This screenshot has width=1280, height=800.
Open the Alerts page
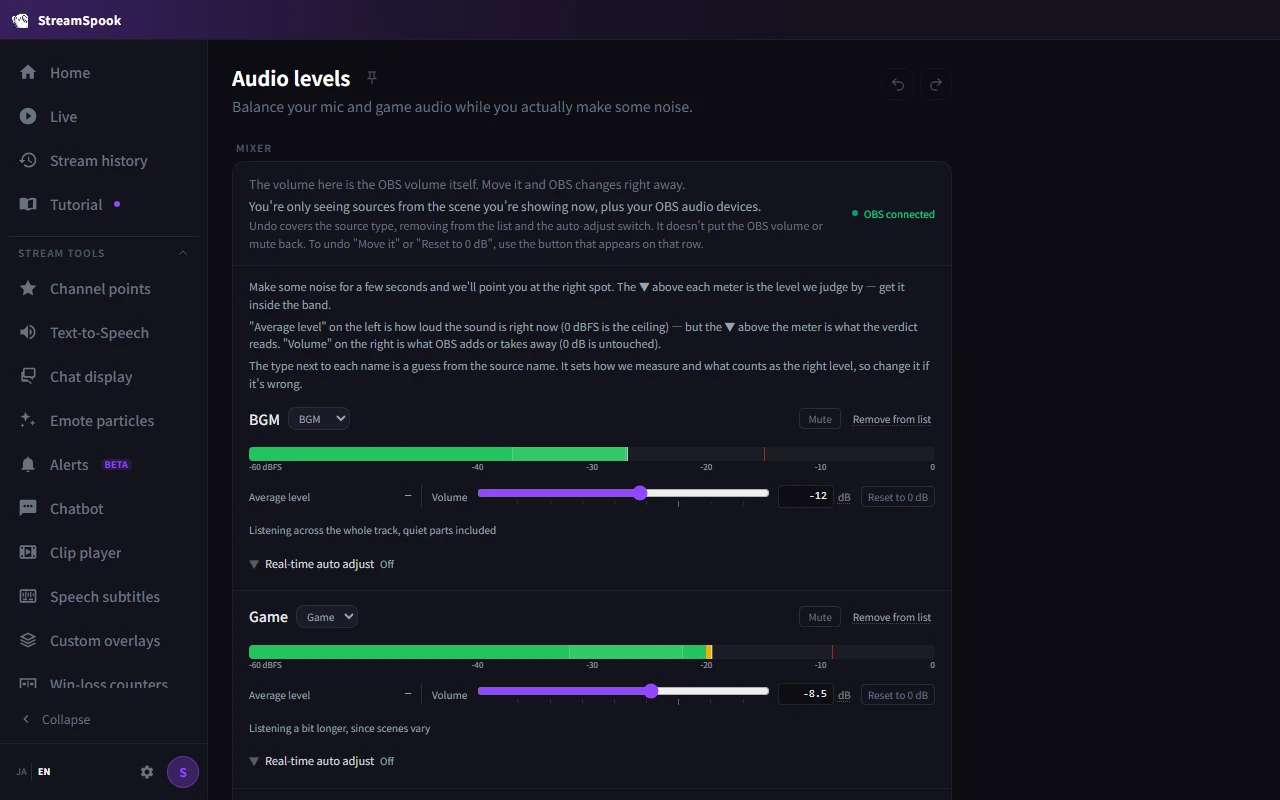(x=104, y=464)
